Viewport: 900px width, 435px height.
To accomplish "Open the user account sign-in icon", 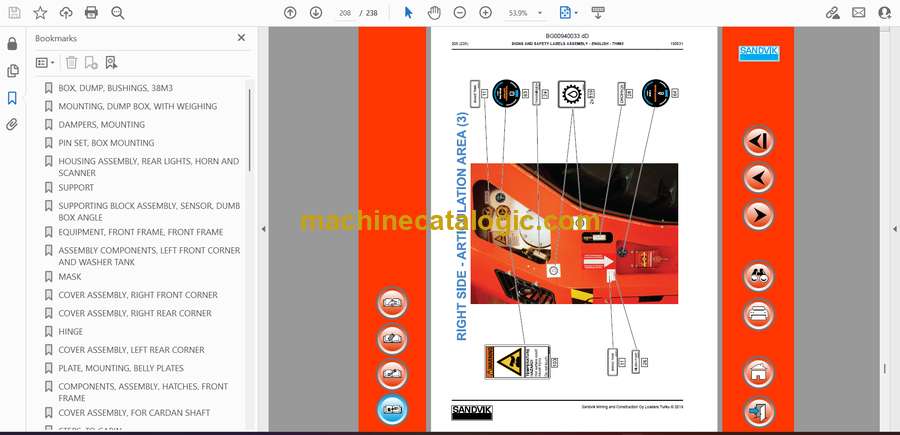I will [x=885, y=13].
